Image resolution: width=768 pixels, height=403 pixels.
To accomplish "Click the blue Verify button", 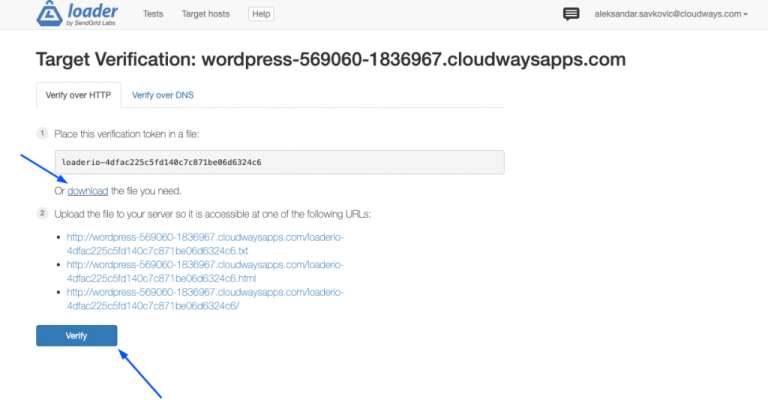I will [76, 335].
